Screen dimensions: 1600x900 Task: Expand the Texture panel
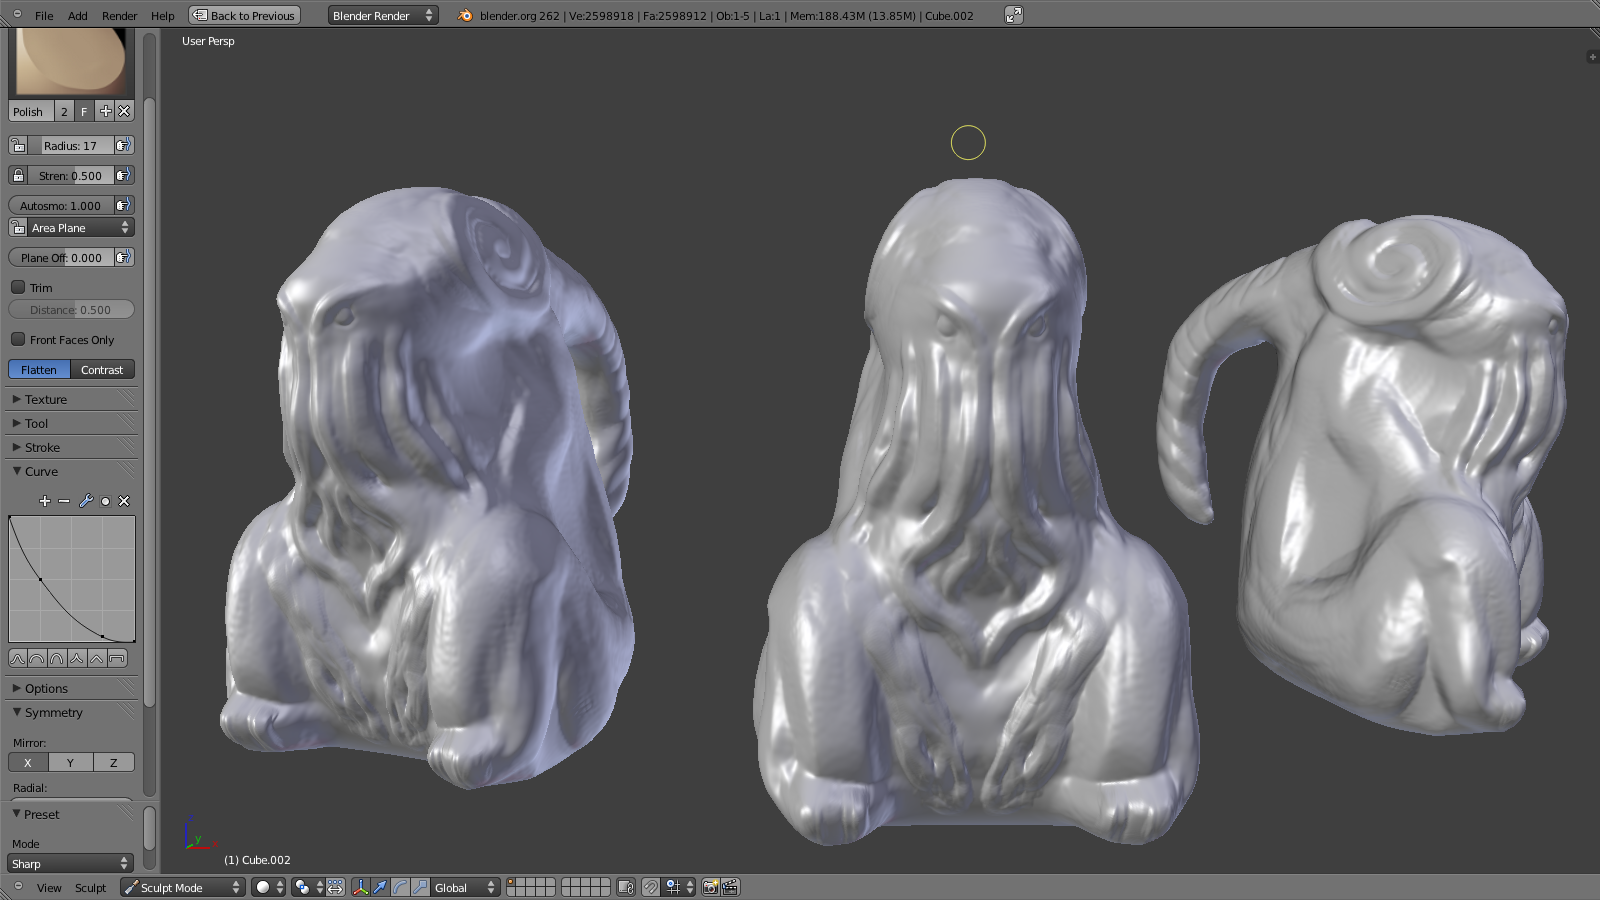pos(46,399)
